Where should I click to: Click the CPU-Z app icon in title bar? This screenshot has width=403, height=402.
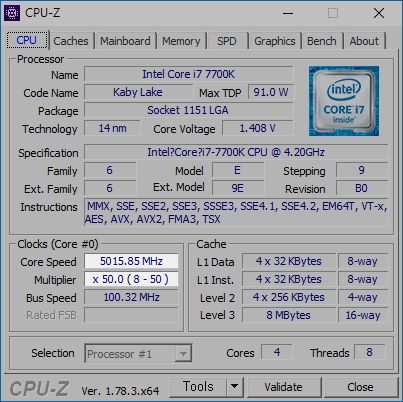pyautogui.click(x=12, y=13)
